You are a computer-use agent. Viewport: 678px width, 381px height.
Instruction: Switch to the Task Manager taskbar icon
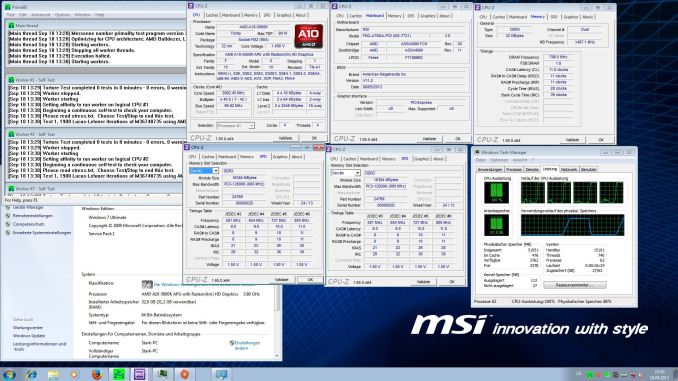coord(163,374)
